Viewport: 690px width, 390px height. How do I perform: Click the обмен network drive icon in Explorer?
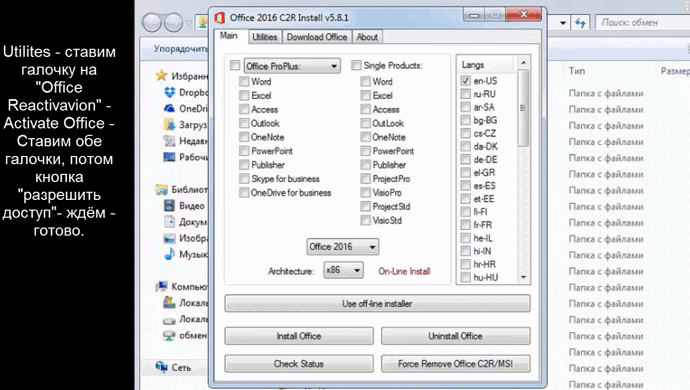(169, 335)
